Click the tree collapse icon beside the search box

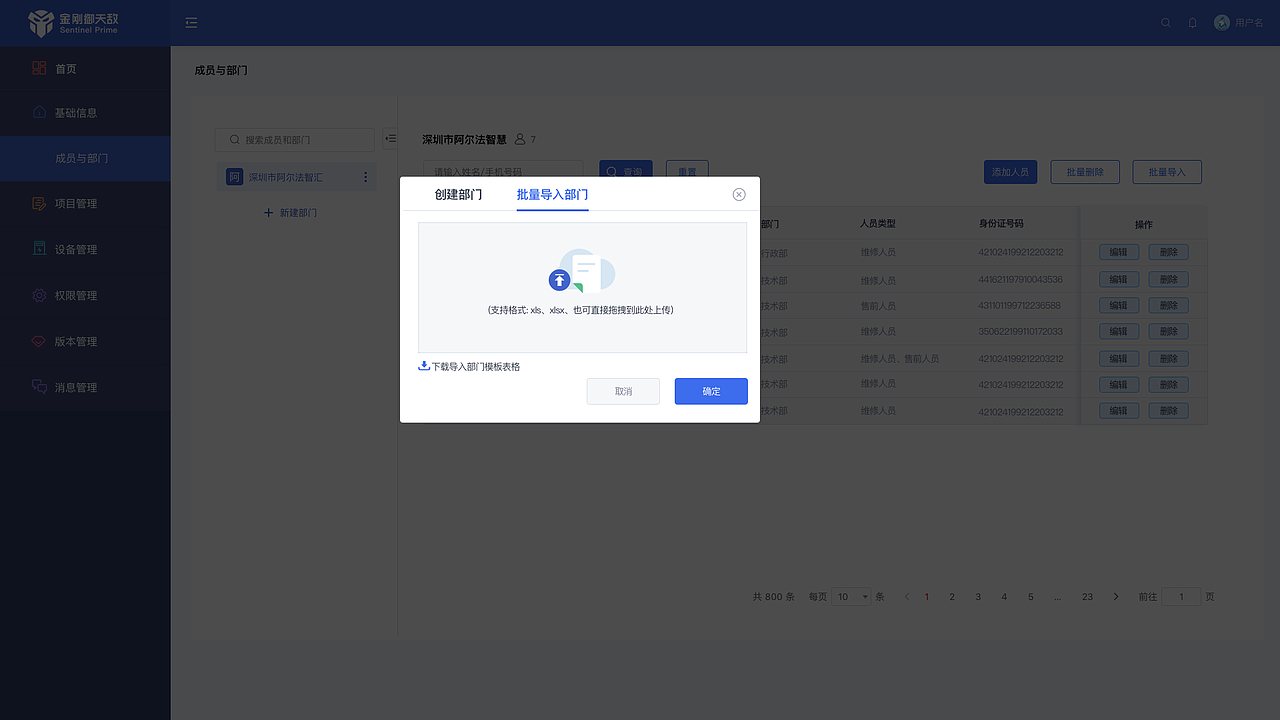tap(391, 139)
